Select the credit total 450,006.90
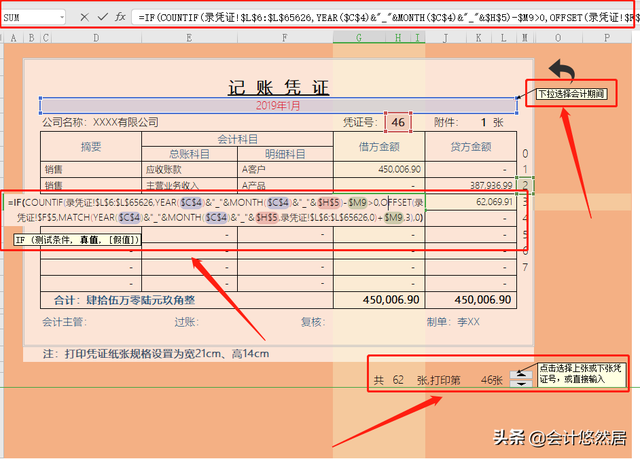 click(x=471, y=300)
